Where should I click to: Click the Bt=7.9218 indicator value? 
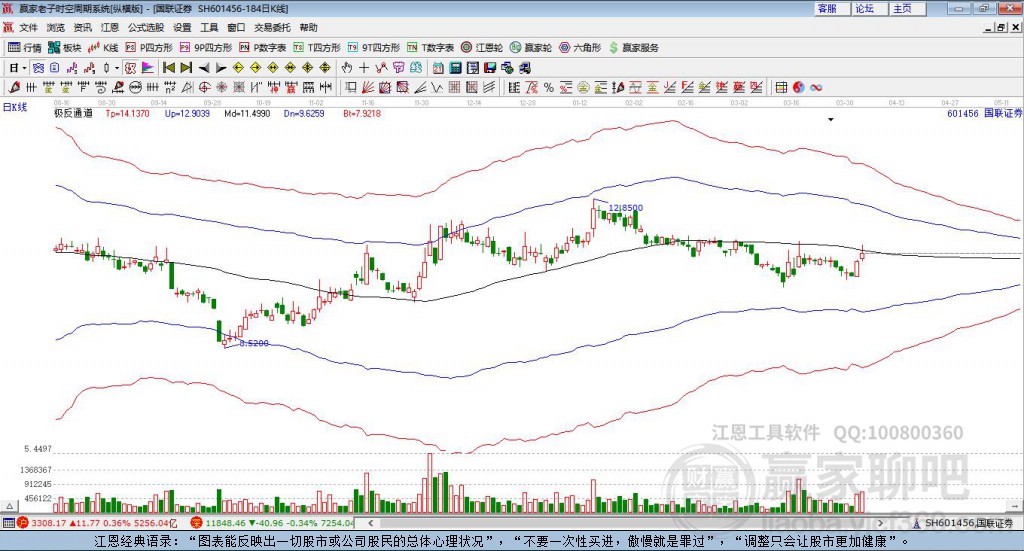362,114
